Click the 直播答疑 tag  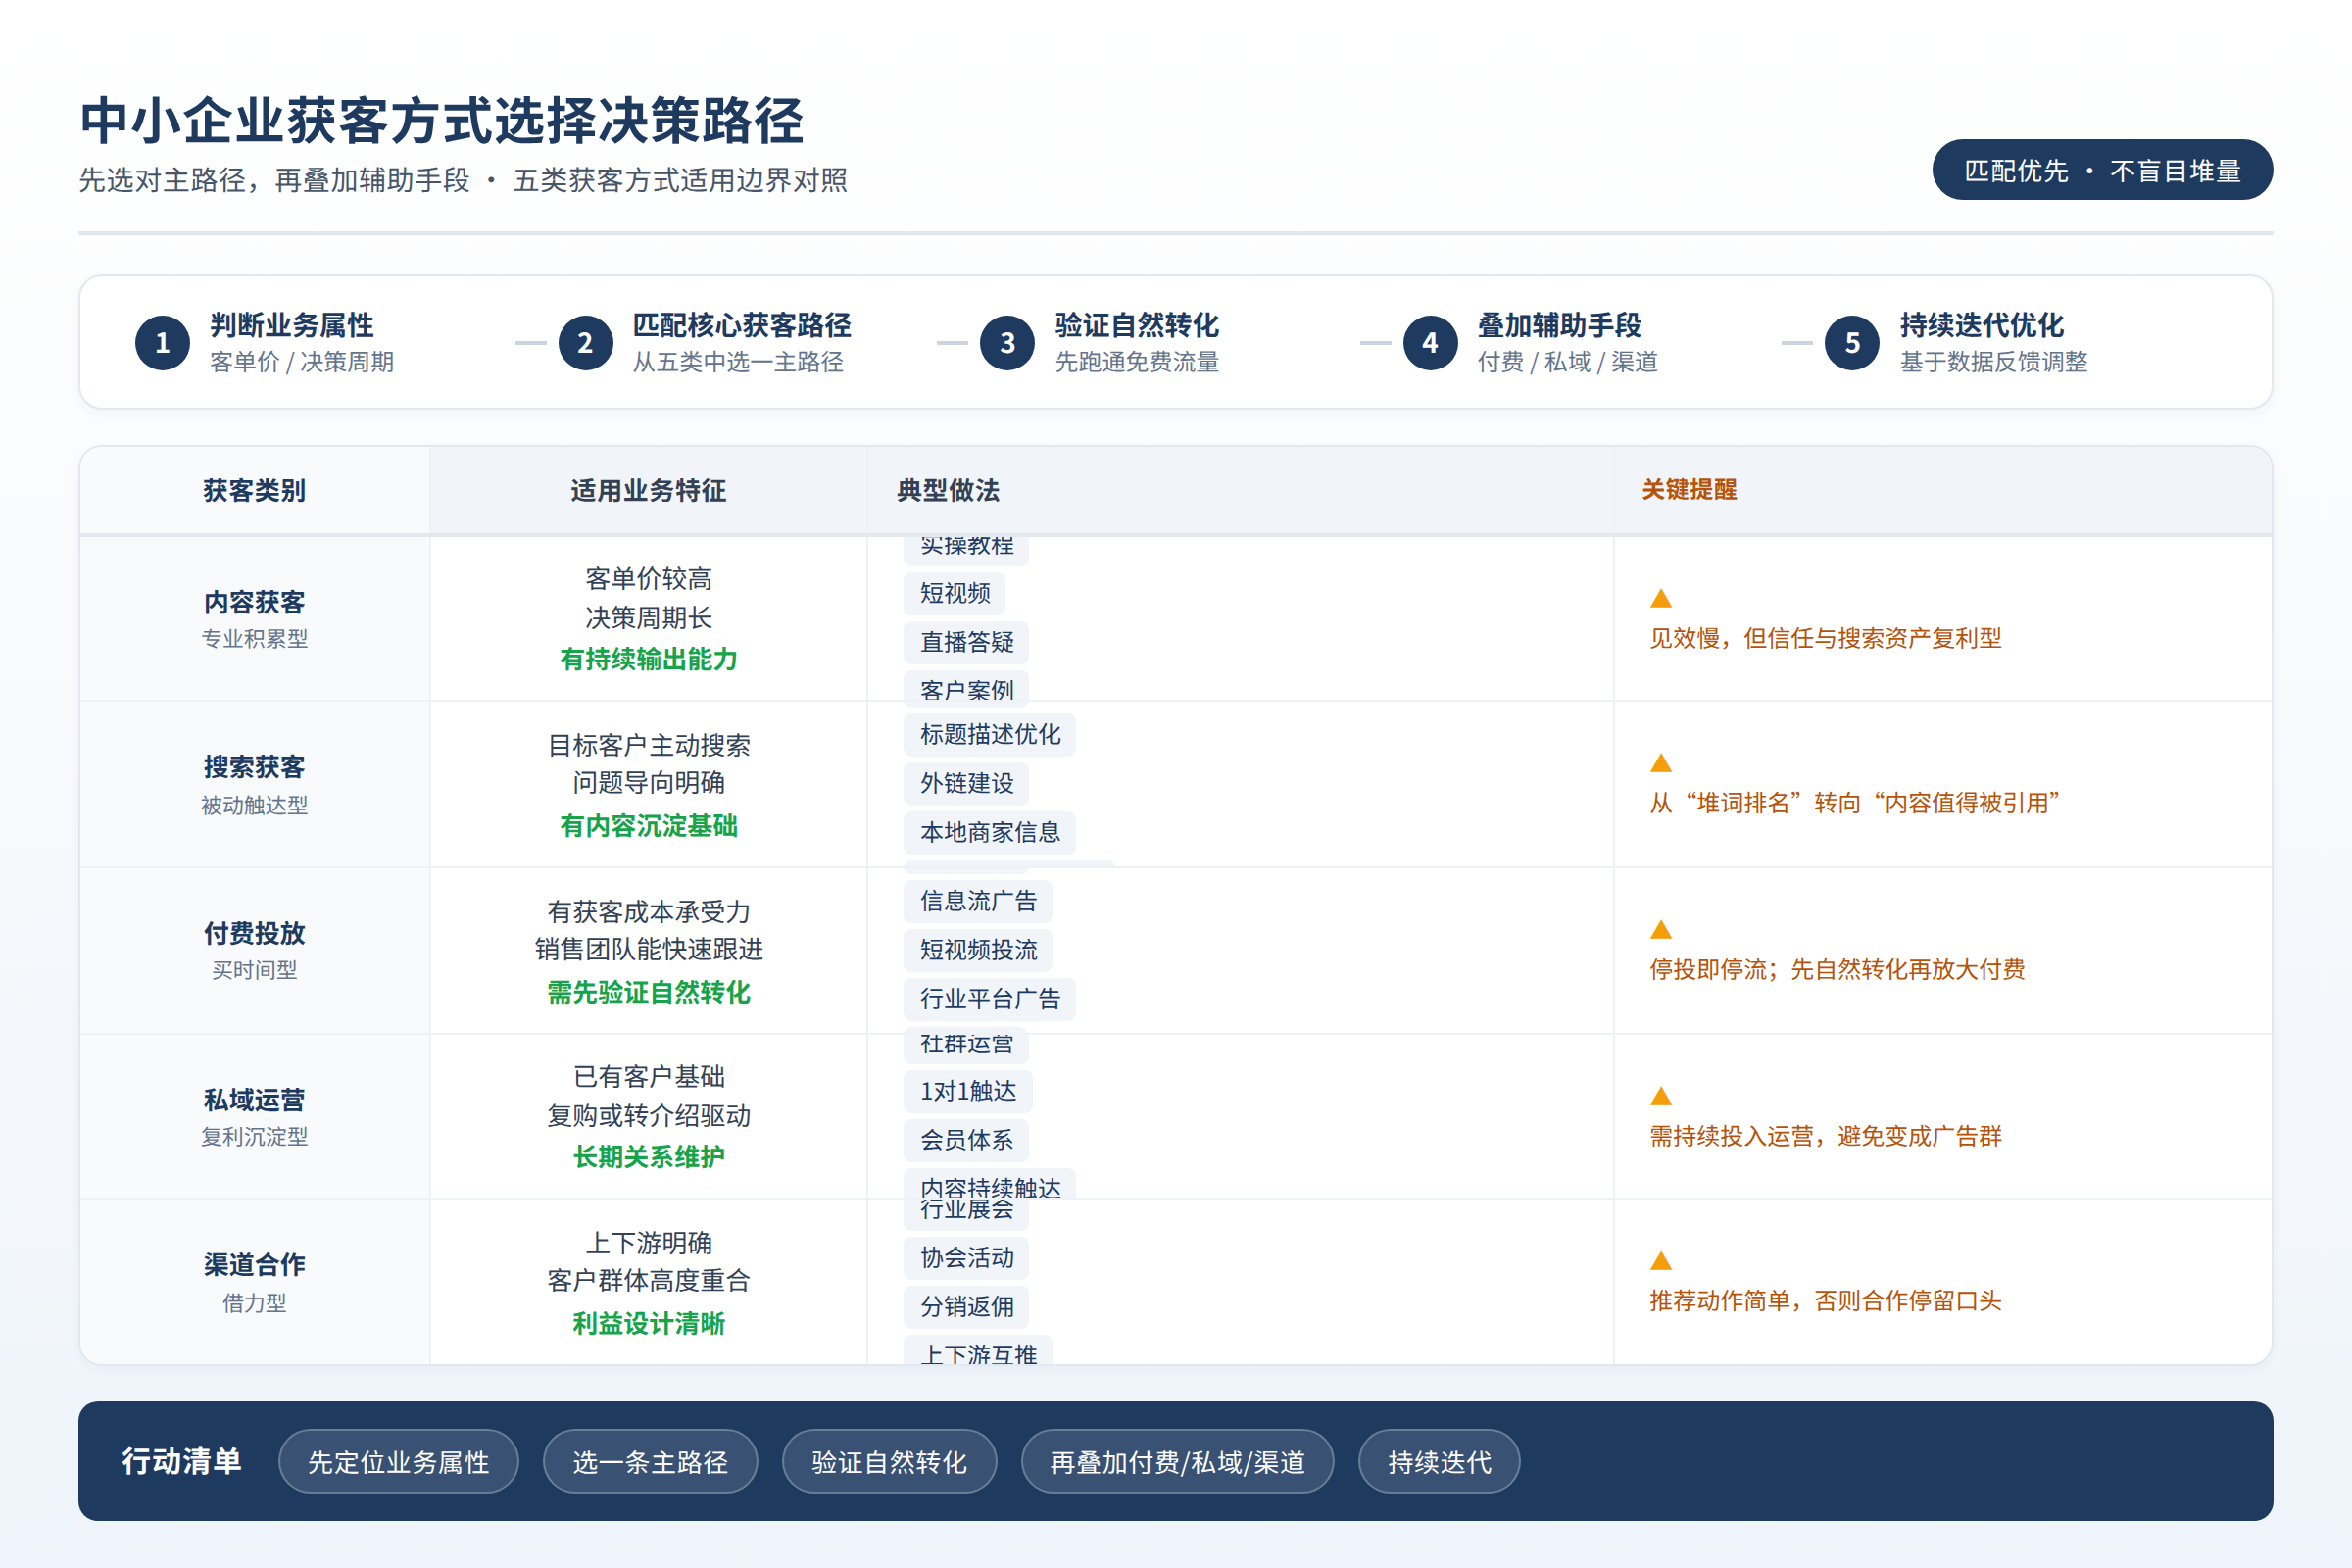click(966, 642)
